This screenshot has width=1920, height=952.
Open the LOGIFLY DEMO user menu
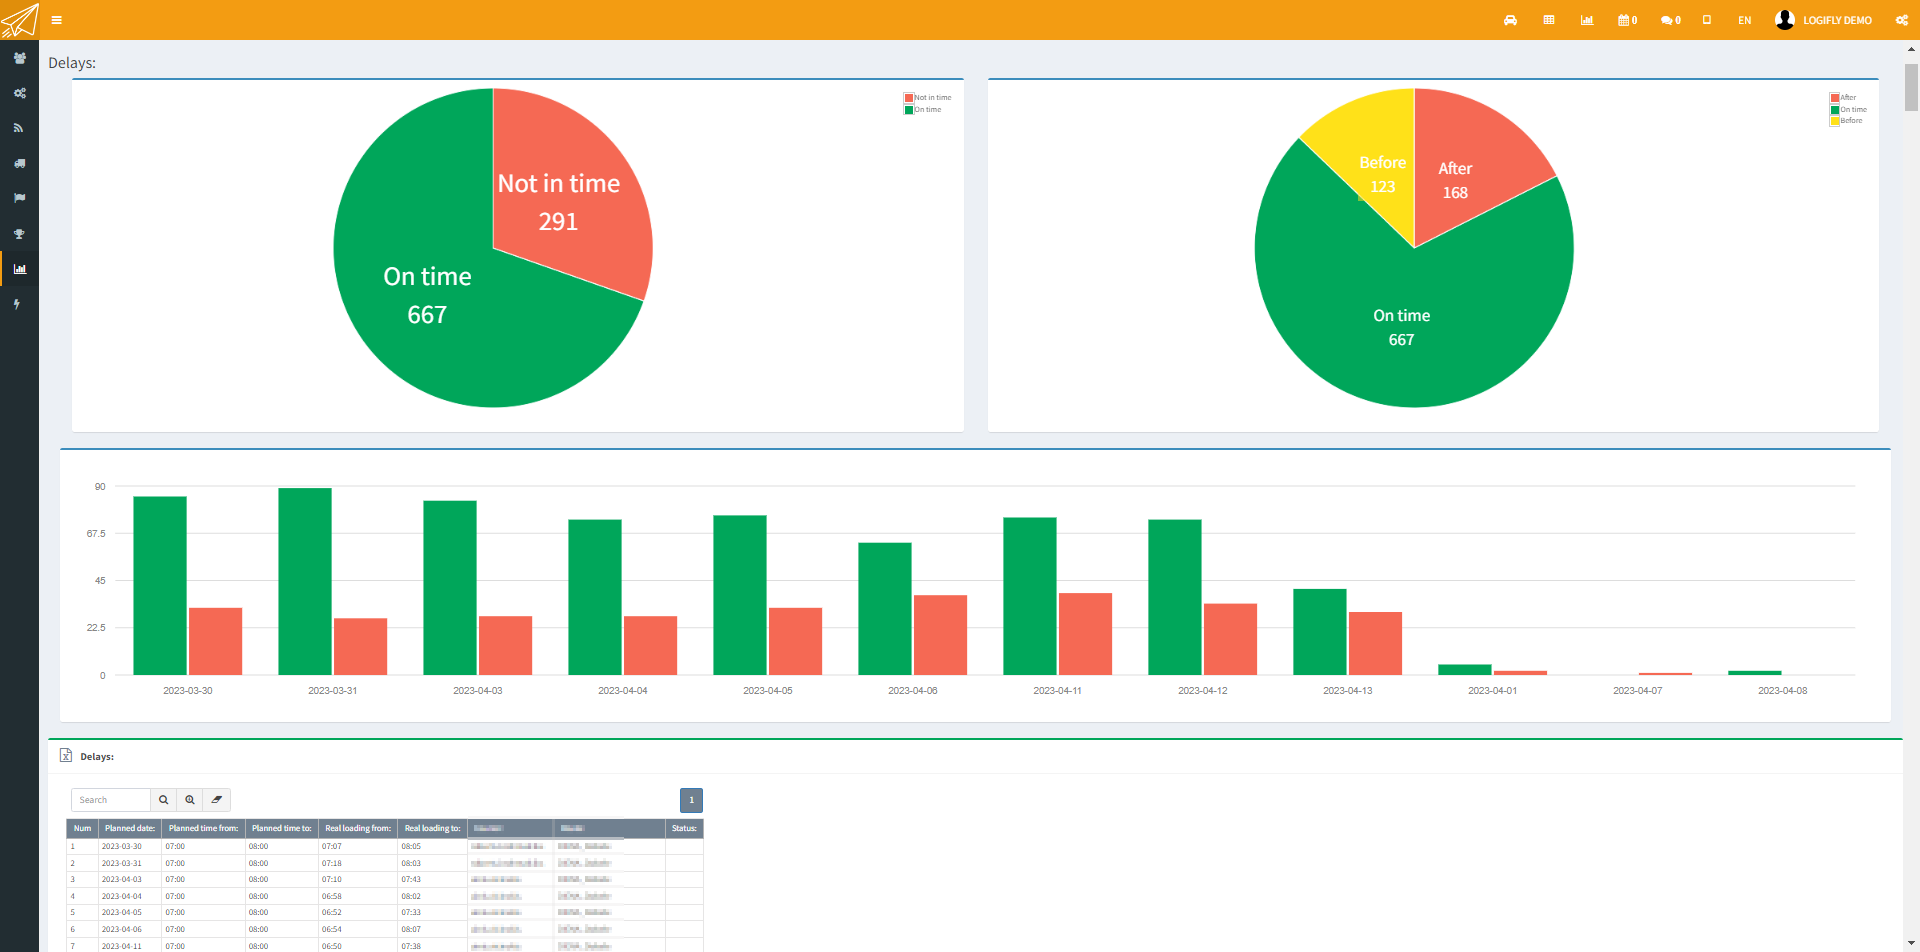1823,20
